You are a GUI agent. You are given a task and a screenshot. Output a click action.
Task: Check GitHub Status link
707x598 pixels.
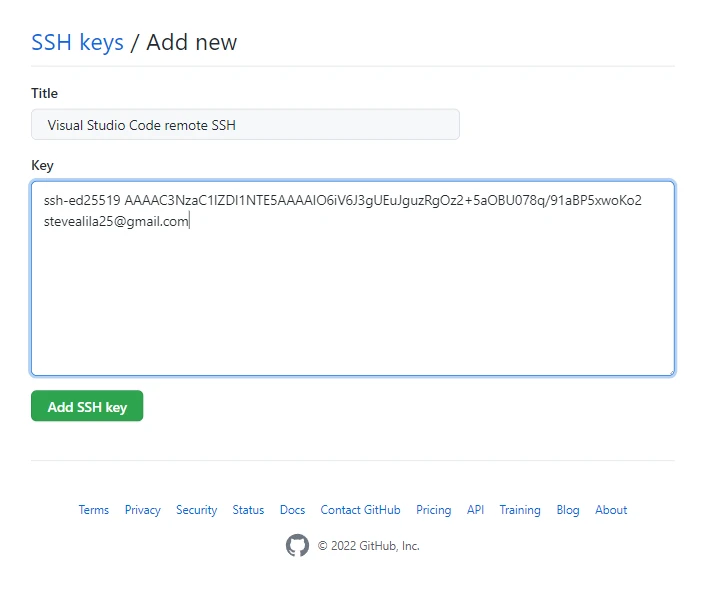point(248,510)
